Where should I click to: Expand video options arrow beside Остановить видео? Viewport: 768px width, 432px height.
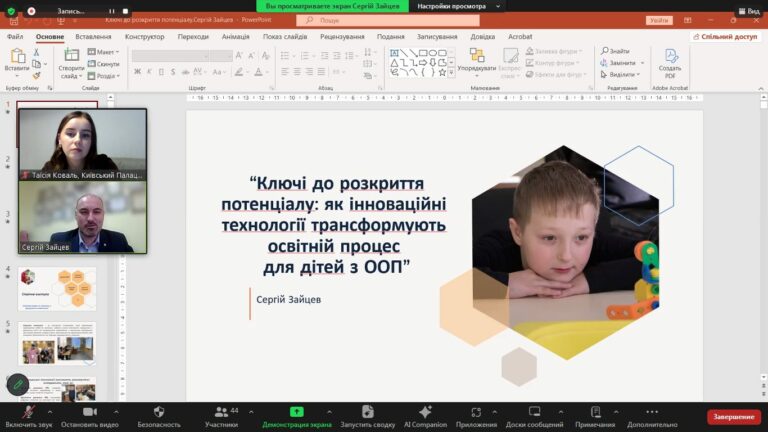(x=117, y=411)
